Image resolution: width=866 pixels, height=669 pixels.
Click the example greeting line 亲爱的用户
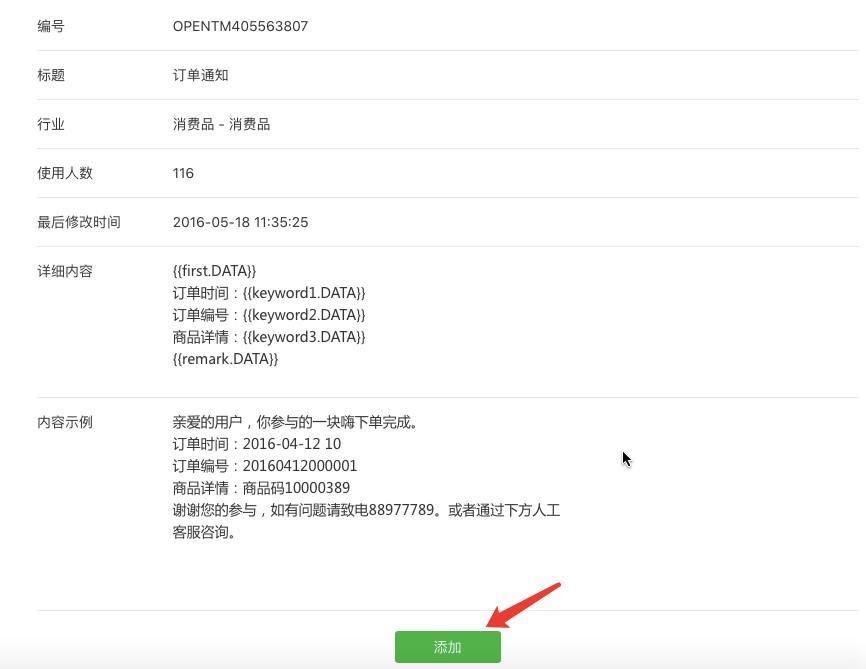(x=295, y=422)
